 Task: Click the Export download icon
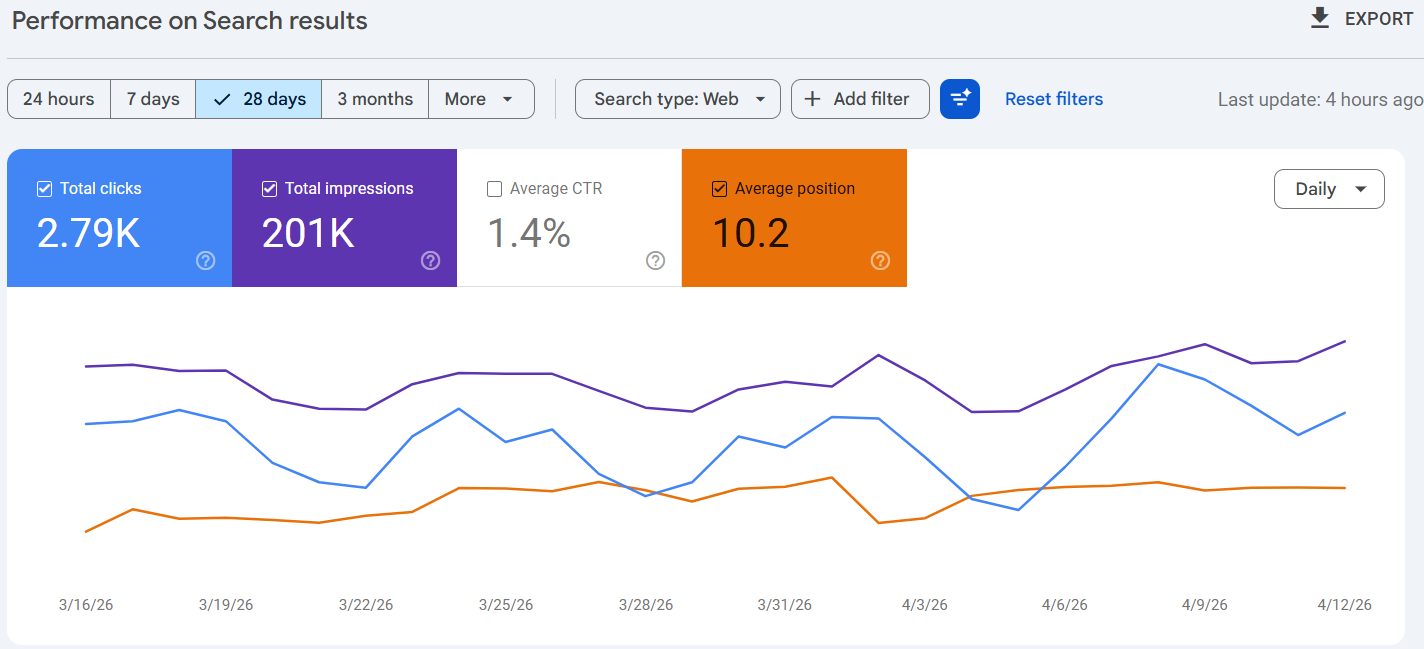[1320, 18]
